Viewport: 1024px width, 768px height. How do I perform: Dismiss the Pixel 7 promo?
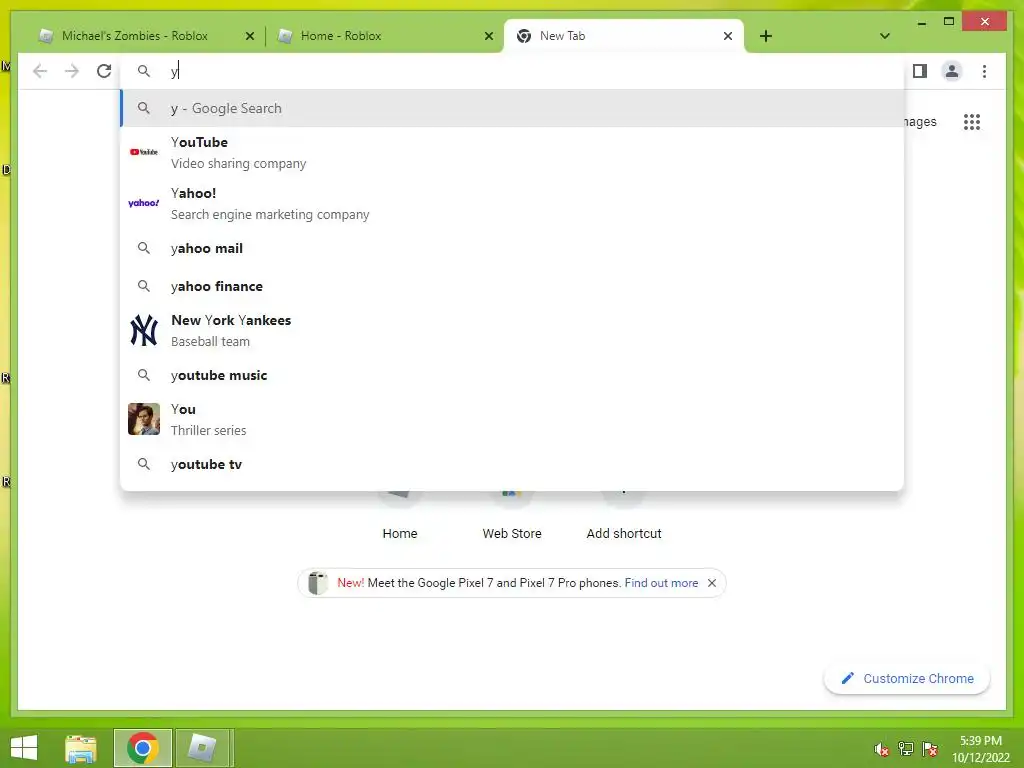tap(712, 583)
